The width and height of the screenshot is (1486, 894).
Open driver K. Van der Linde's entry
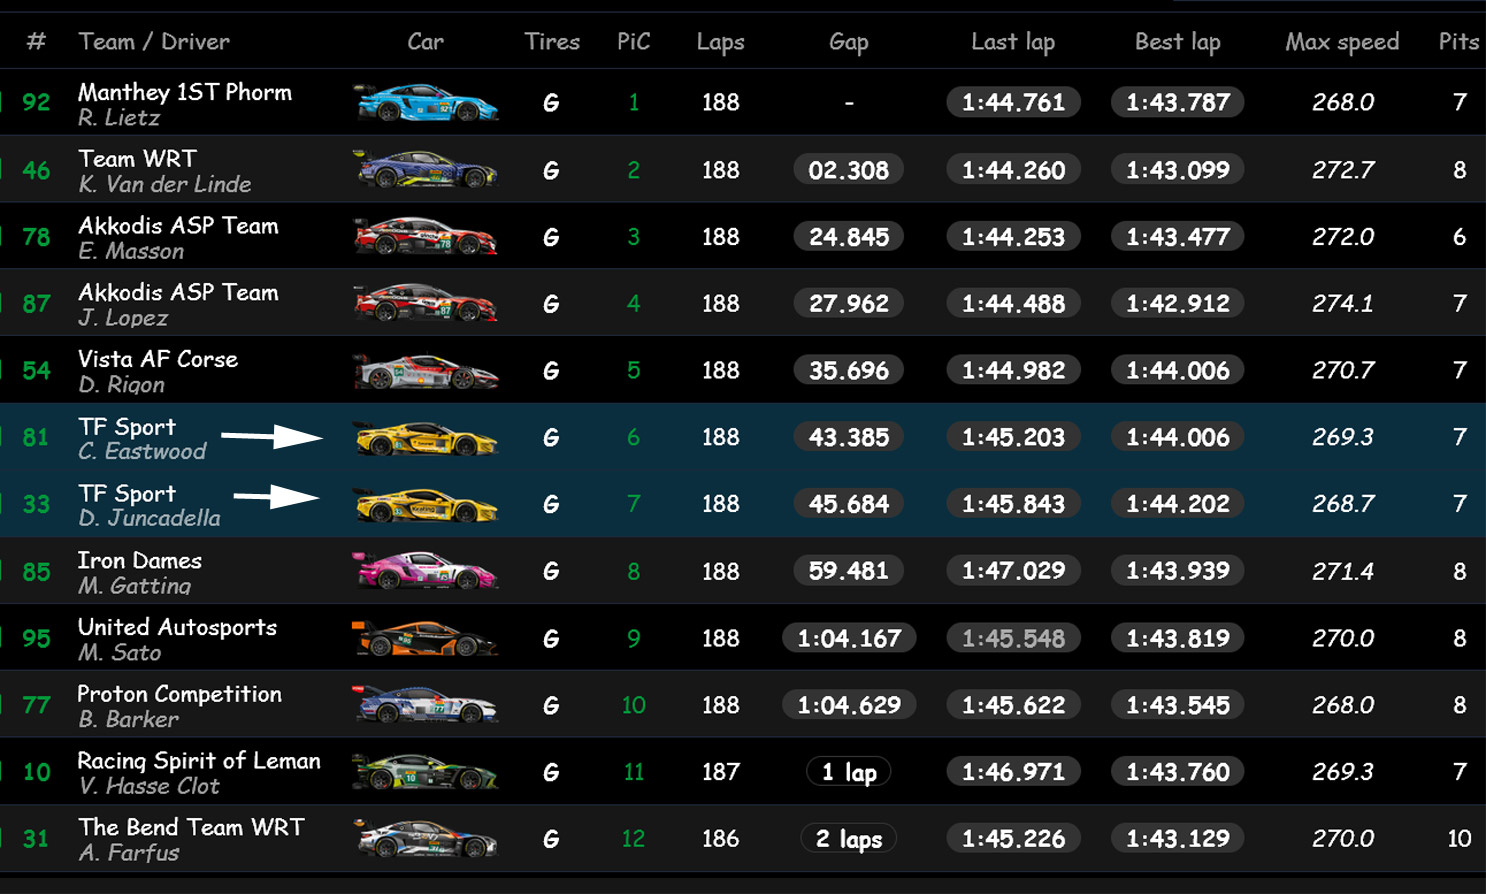point(165,184)
